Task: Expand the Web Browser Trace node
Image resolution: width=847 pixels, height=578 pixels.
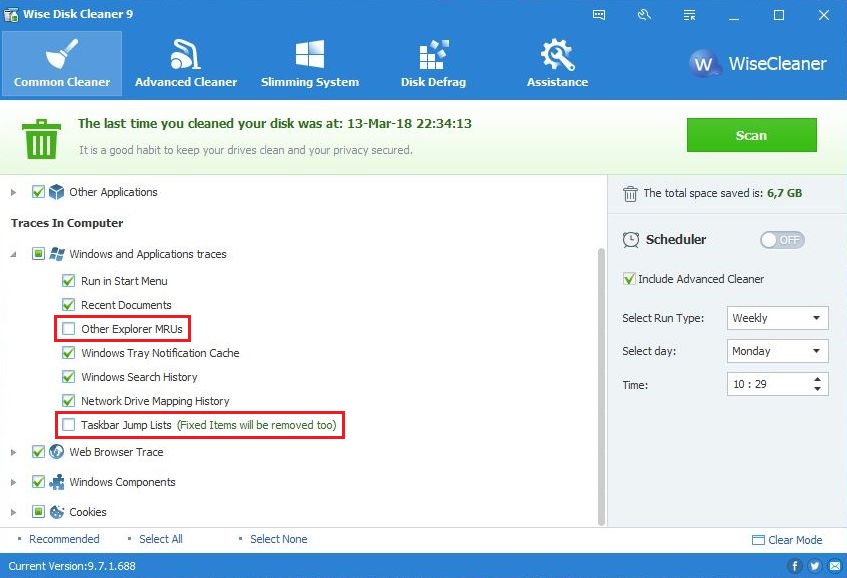Action: tap(14, 452)
